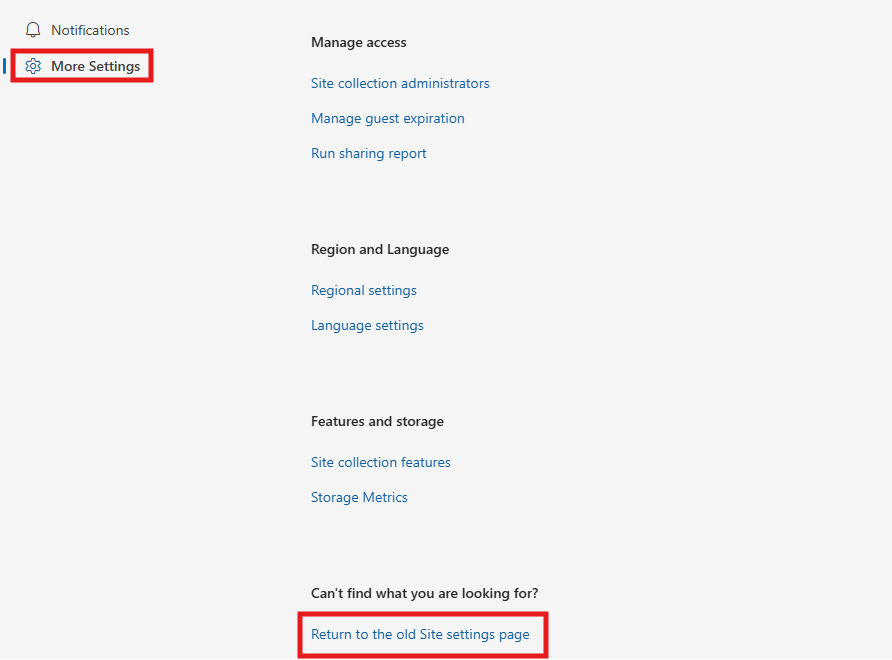
Task: Open Site collection administrators link
Action: click(400, 83)
